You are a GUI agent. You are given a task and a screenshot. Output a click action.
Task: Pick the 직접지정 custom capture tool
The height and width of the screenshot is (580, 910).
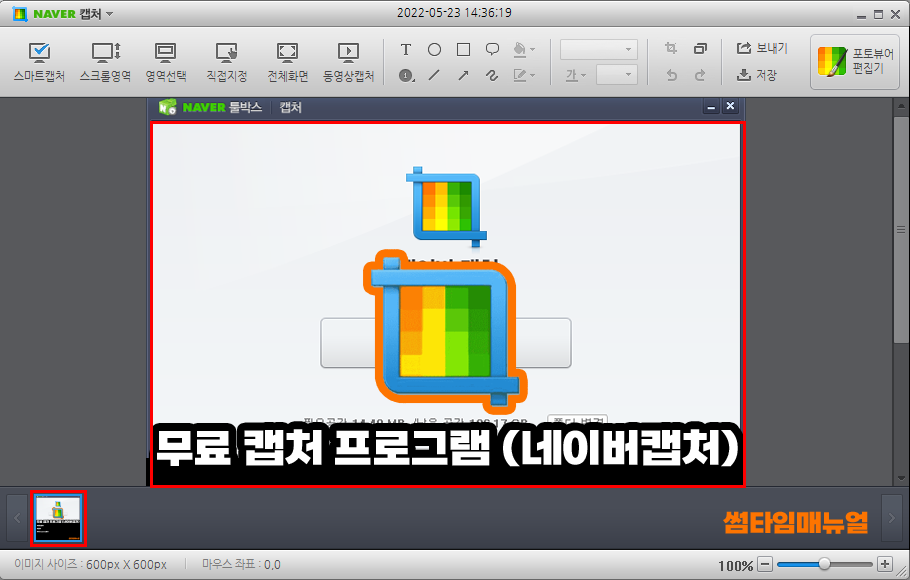tap(227, 62)
